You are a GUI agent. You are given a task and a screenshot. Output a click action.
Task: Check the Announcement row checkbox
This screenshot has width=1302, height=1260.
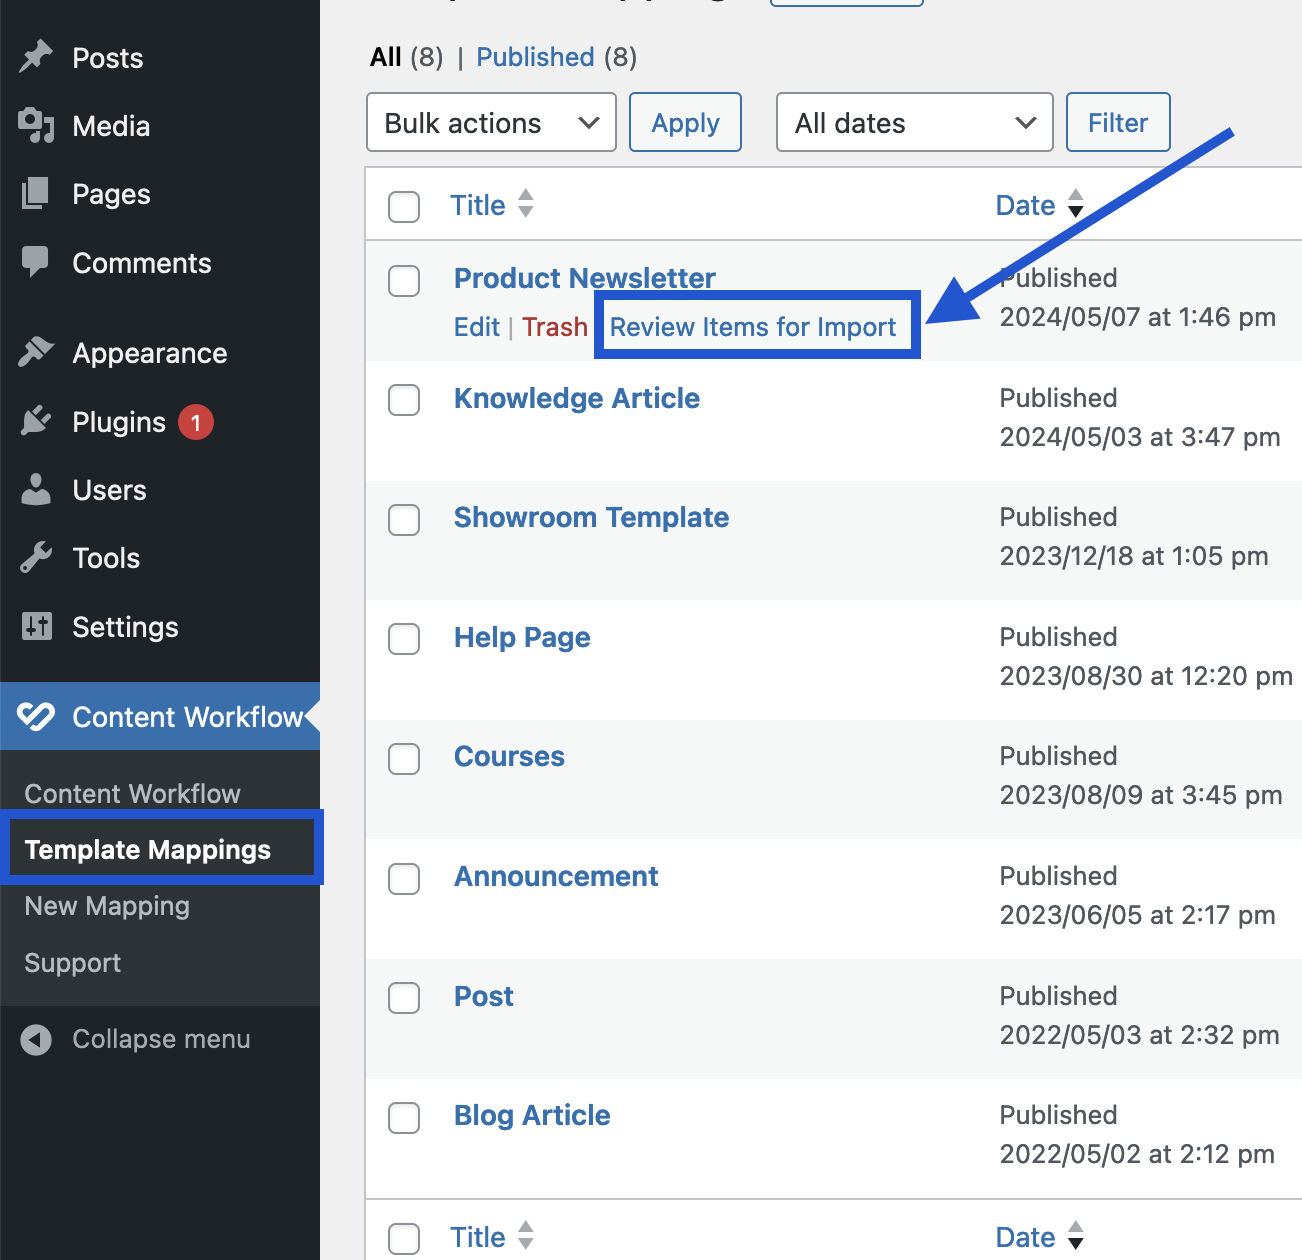click(x=404, y=879)
